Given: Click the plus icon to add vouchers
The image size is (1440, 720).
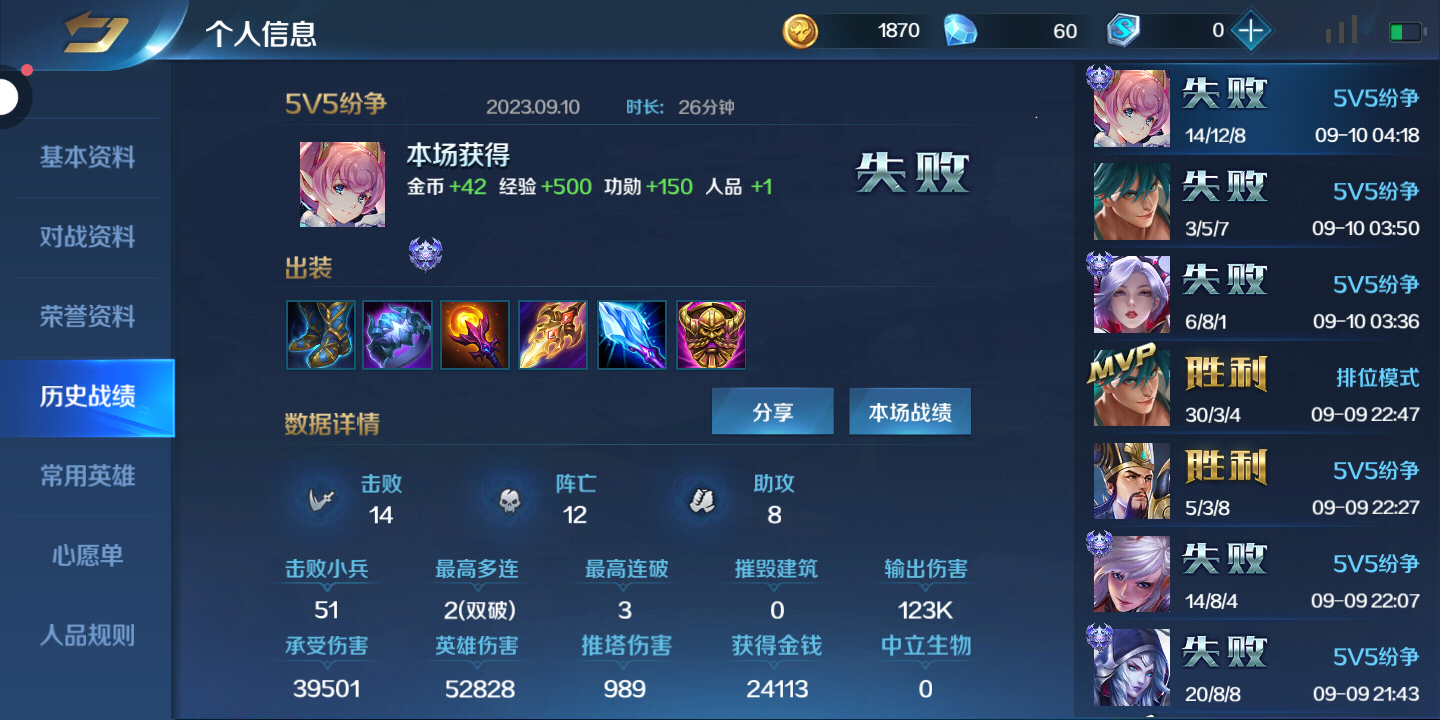Looking at the screenshot, I should coord(1250,31).
